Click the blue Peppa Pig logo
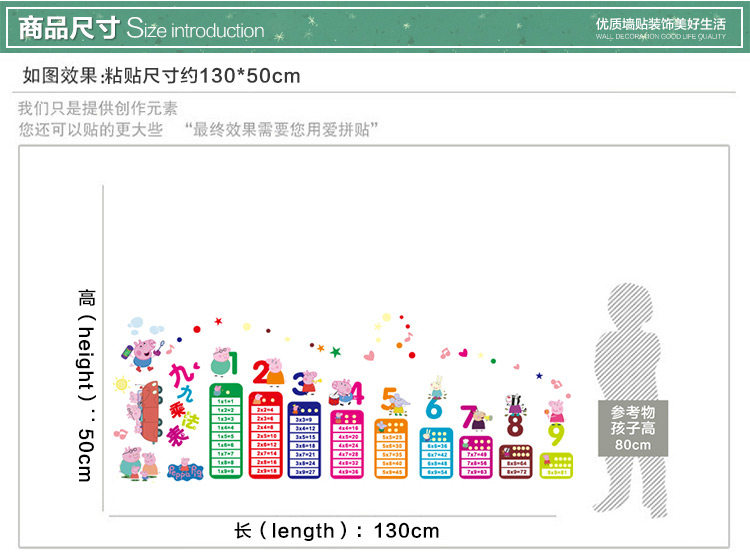750x559 pixels. click(186, 470)
